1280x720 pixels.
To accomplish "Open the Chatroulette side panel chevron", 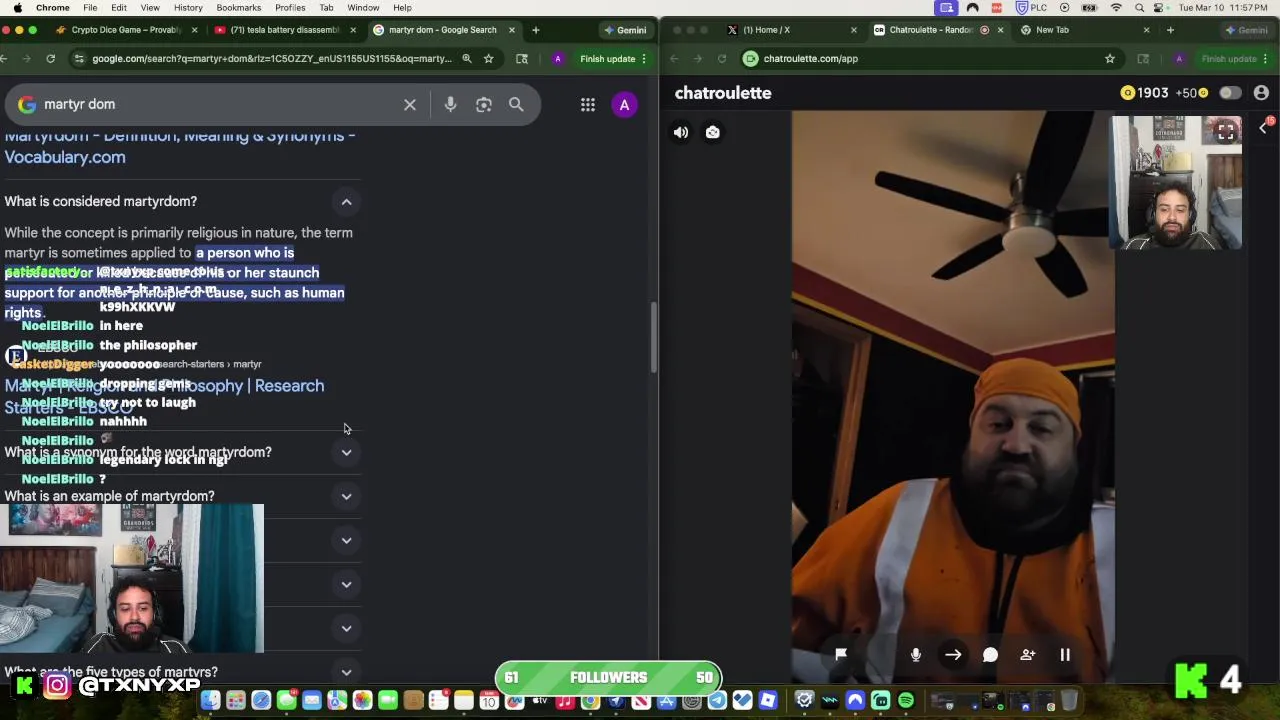I will click(x=1263, y=128).
